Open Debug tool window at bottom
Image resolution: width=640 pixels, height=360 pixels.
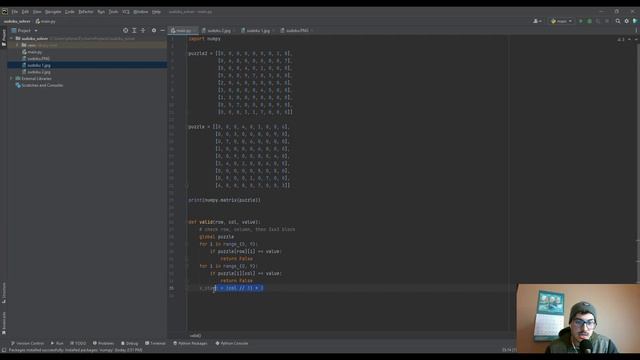(x=130, y=343)
